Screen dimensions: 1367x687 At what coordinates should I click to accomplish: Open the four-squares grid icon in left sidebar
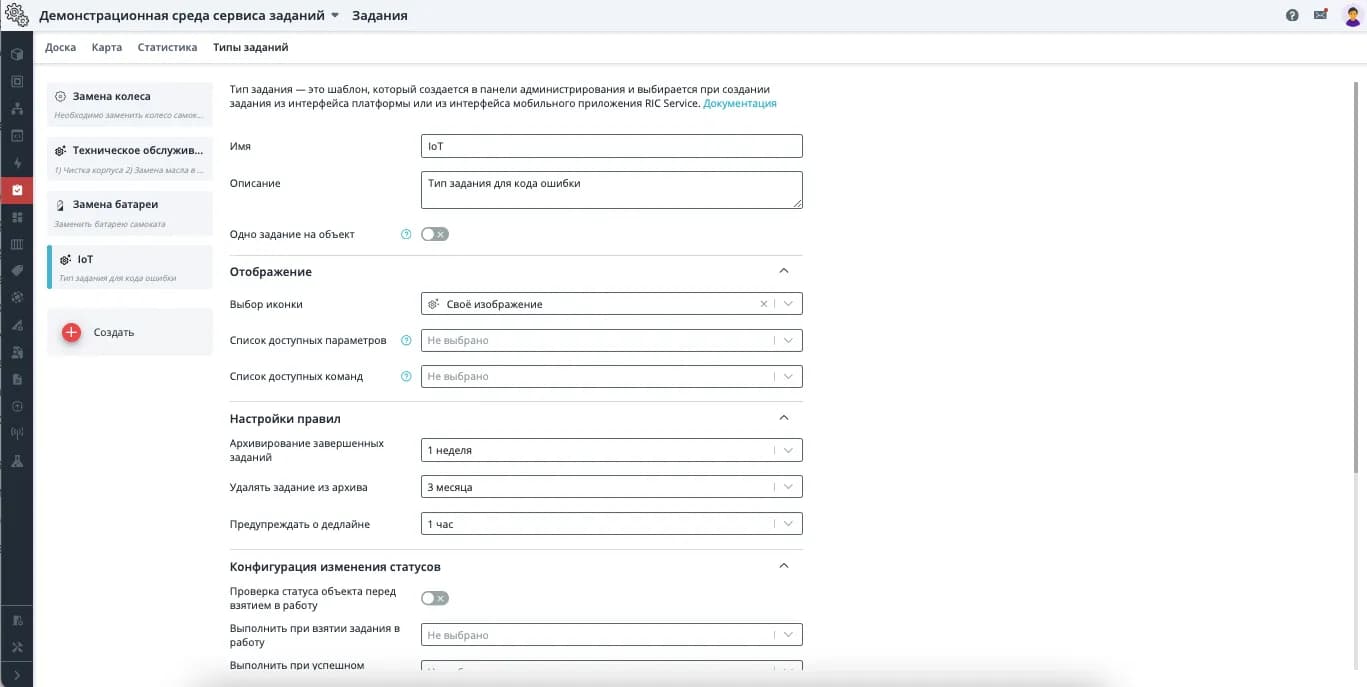17,216
